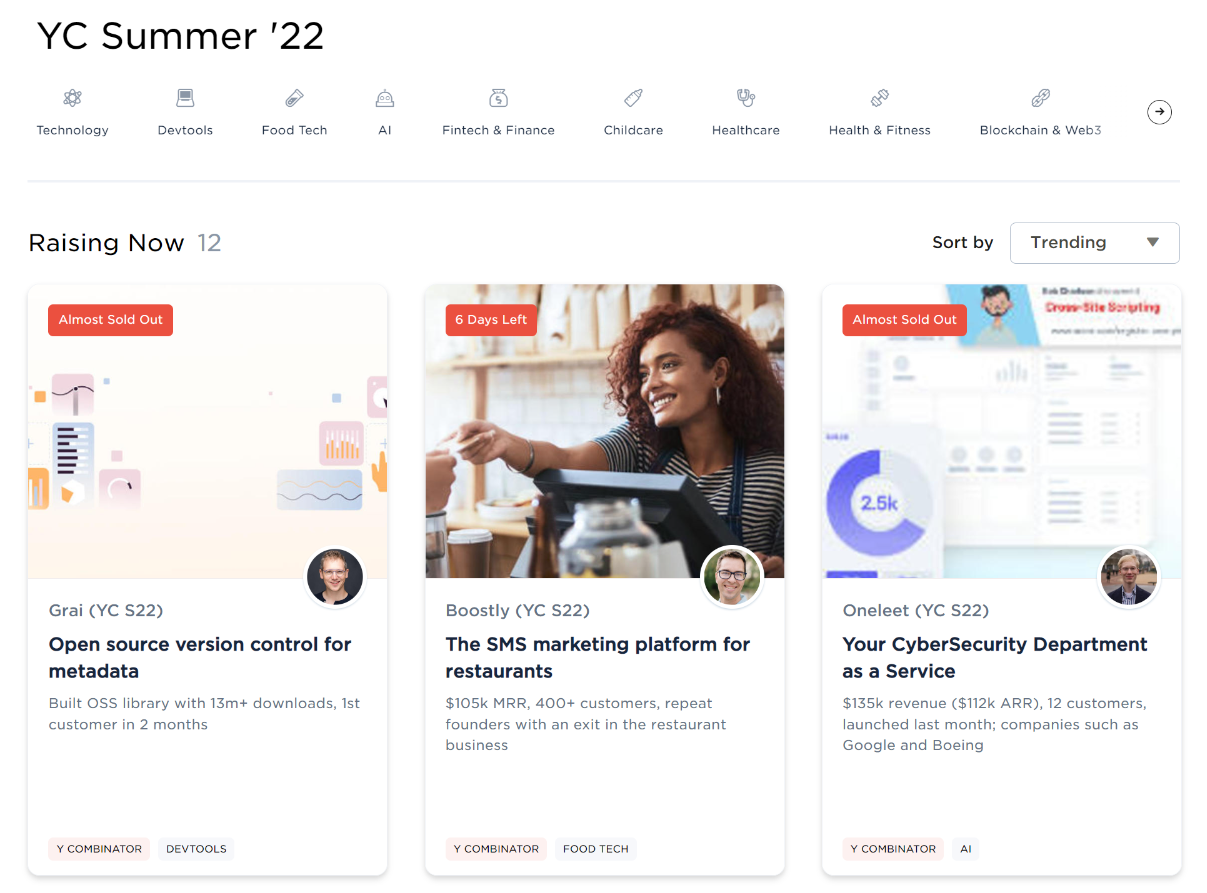Open the Grai metadata version control title
The image size is (1207, 893).
pyautogui.click(x=200, y=658)
